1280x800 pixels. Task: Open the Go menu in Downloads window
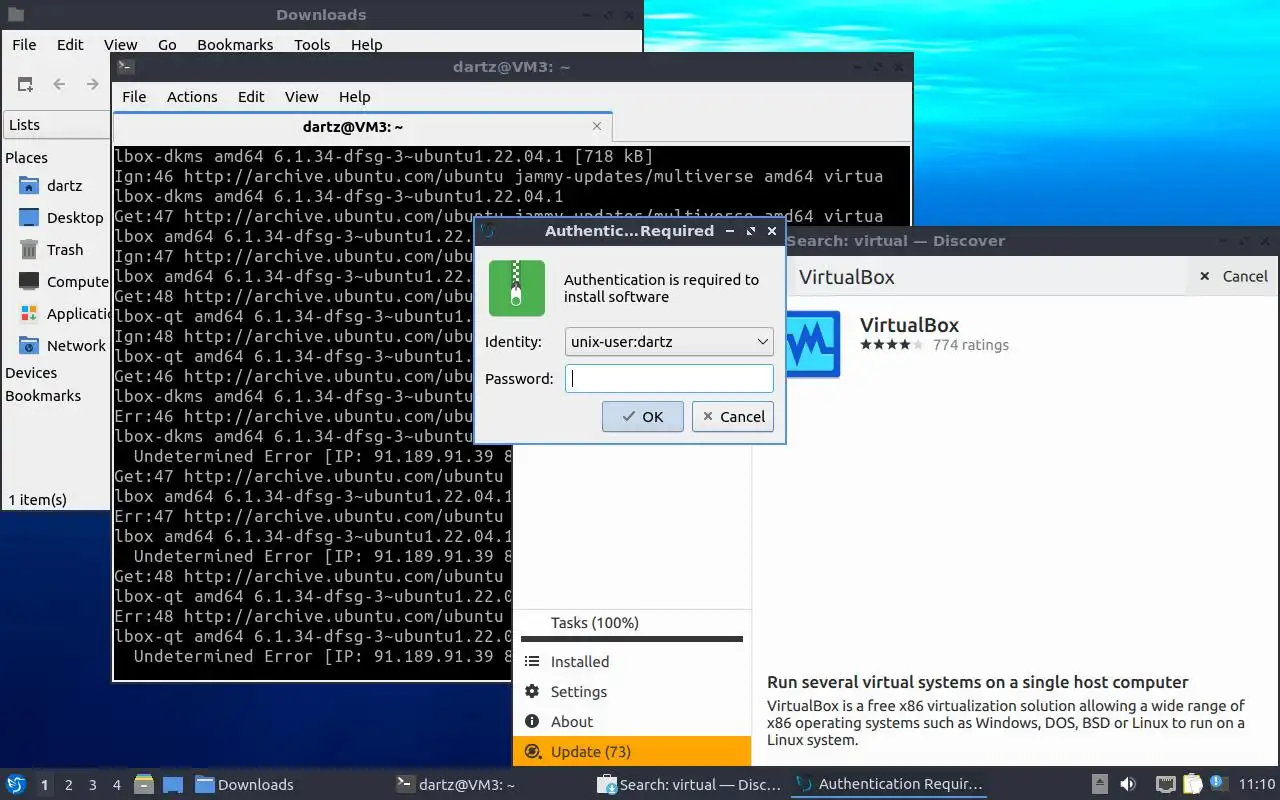(167, 44)
